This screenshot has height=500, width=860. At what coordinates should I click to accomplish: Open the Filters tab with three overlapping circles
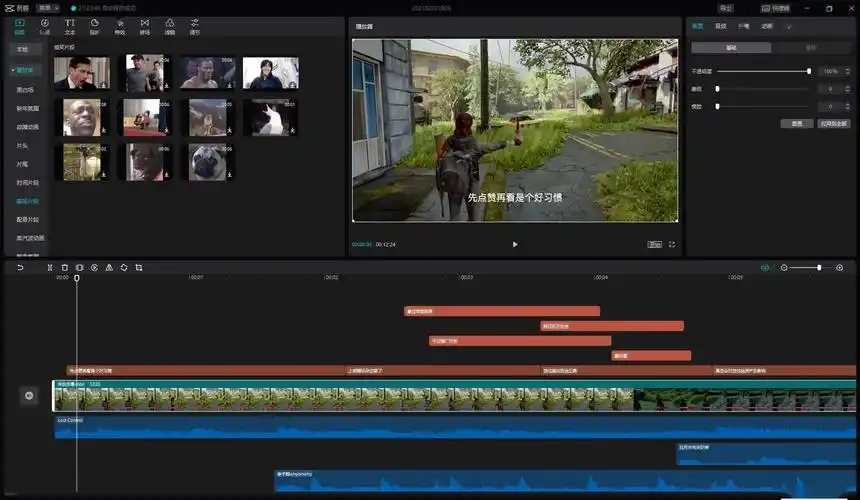[170, 26]
